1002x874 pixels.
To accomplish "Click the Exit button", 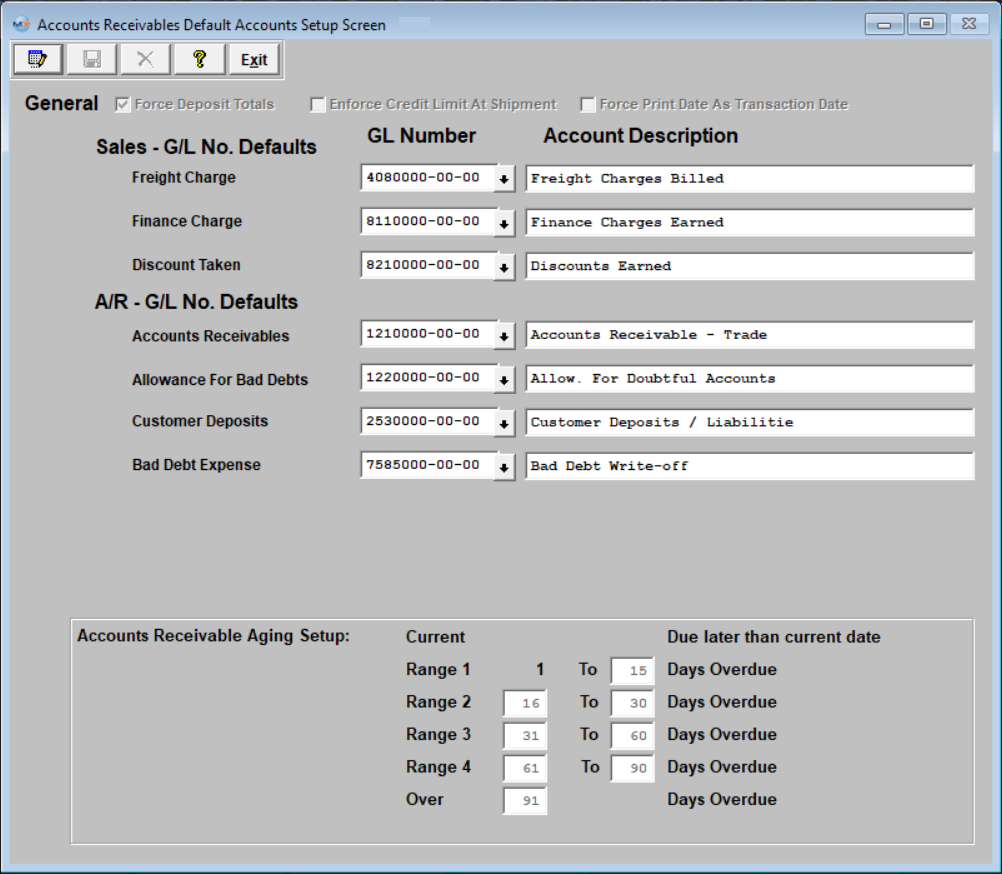I will (254, 59).
